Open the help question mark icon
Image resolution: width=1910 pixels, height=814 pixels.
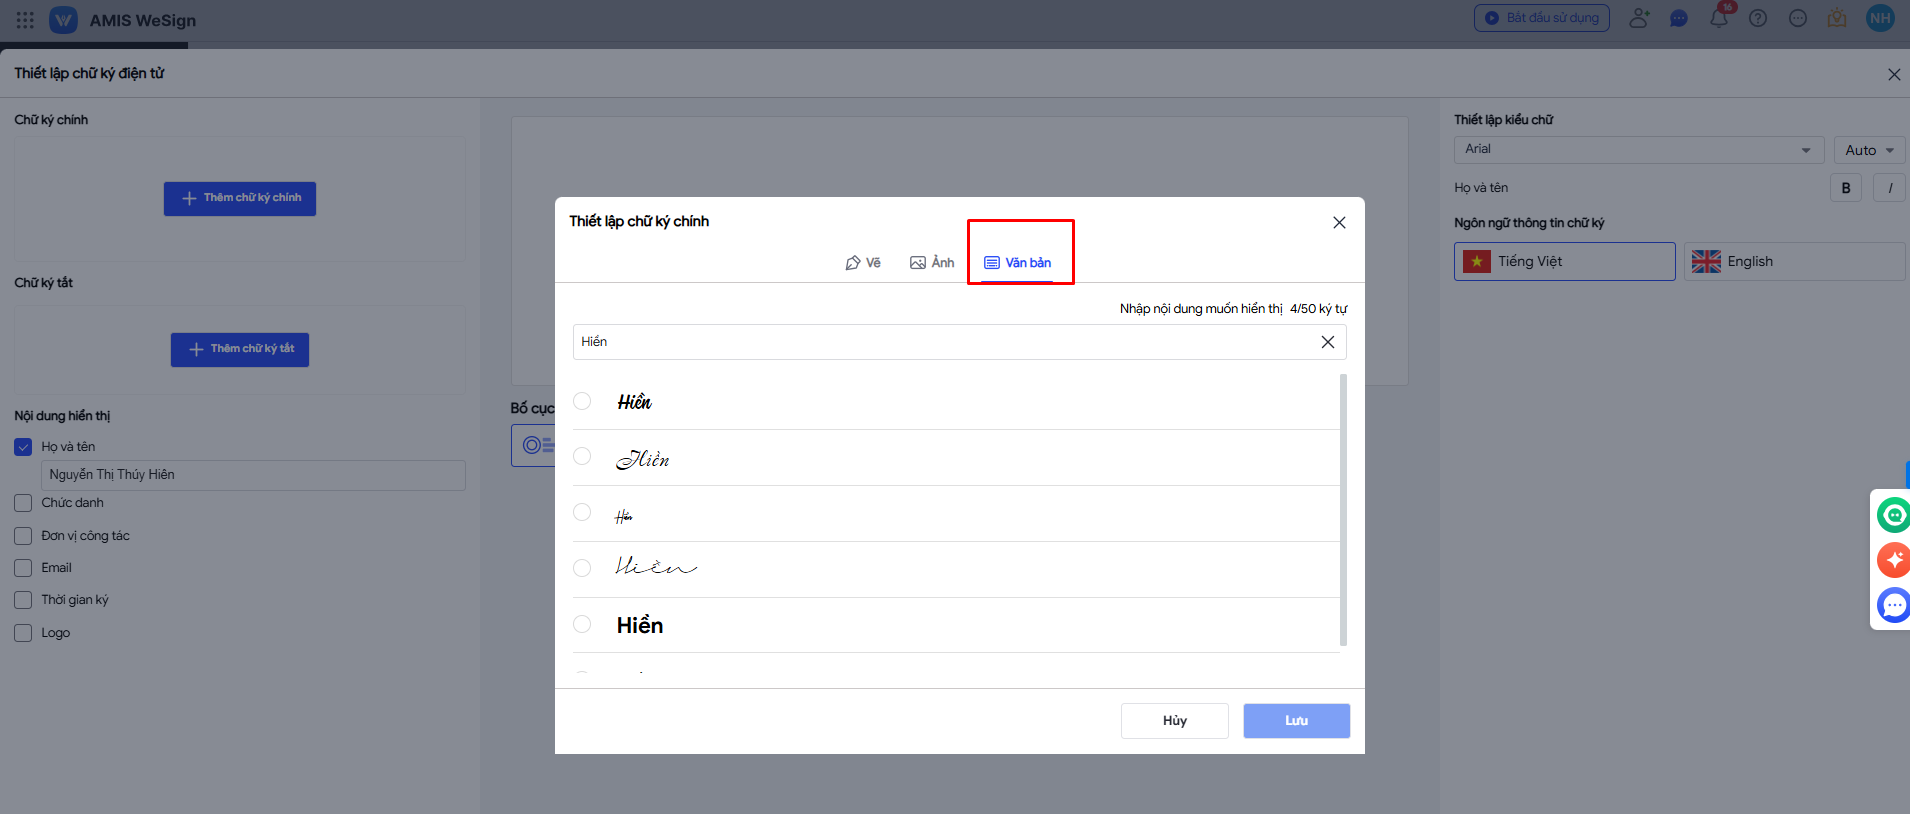[1758, 18]
